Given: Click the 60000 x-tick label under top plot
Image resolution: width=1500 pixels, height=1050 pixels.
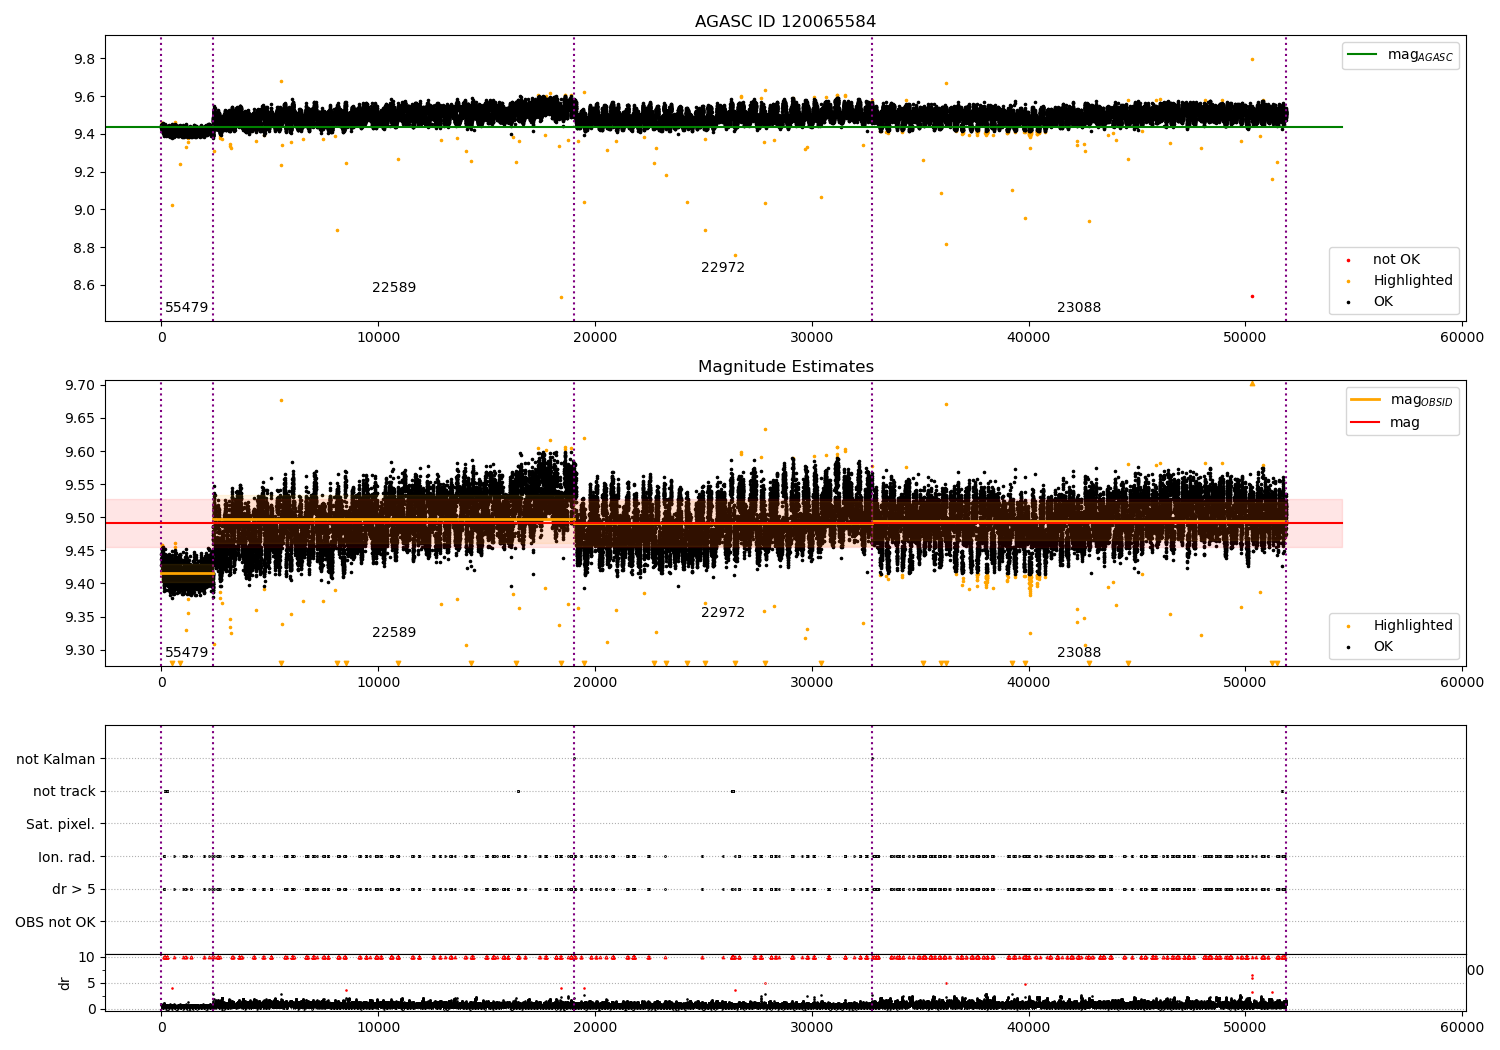Looking at the screenshot, I should click(x=1462, y=338).
